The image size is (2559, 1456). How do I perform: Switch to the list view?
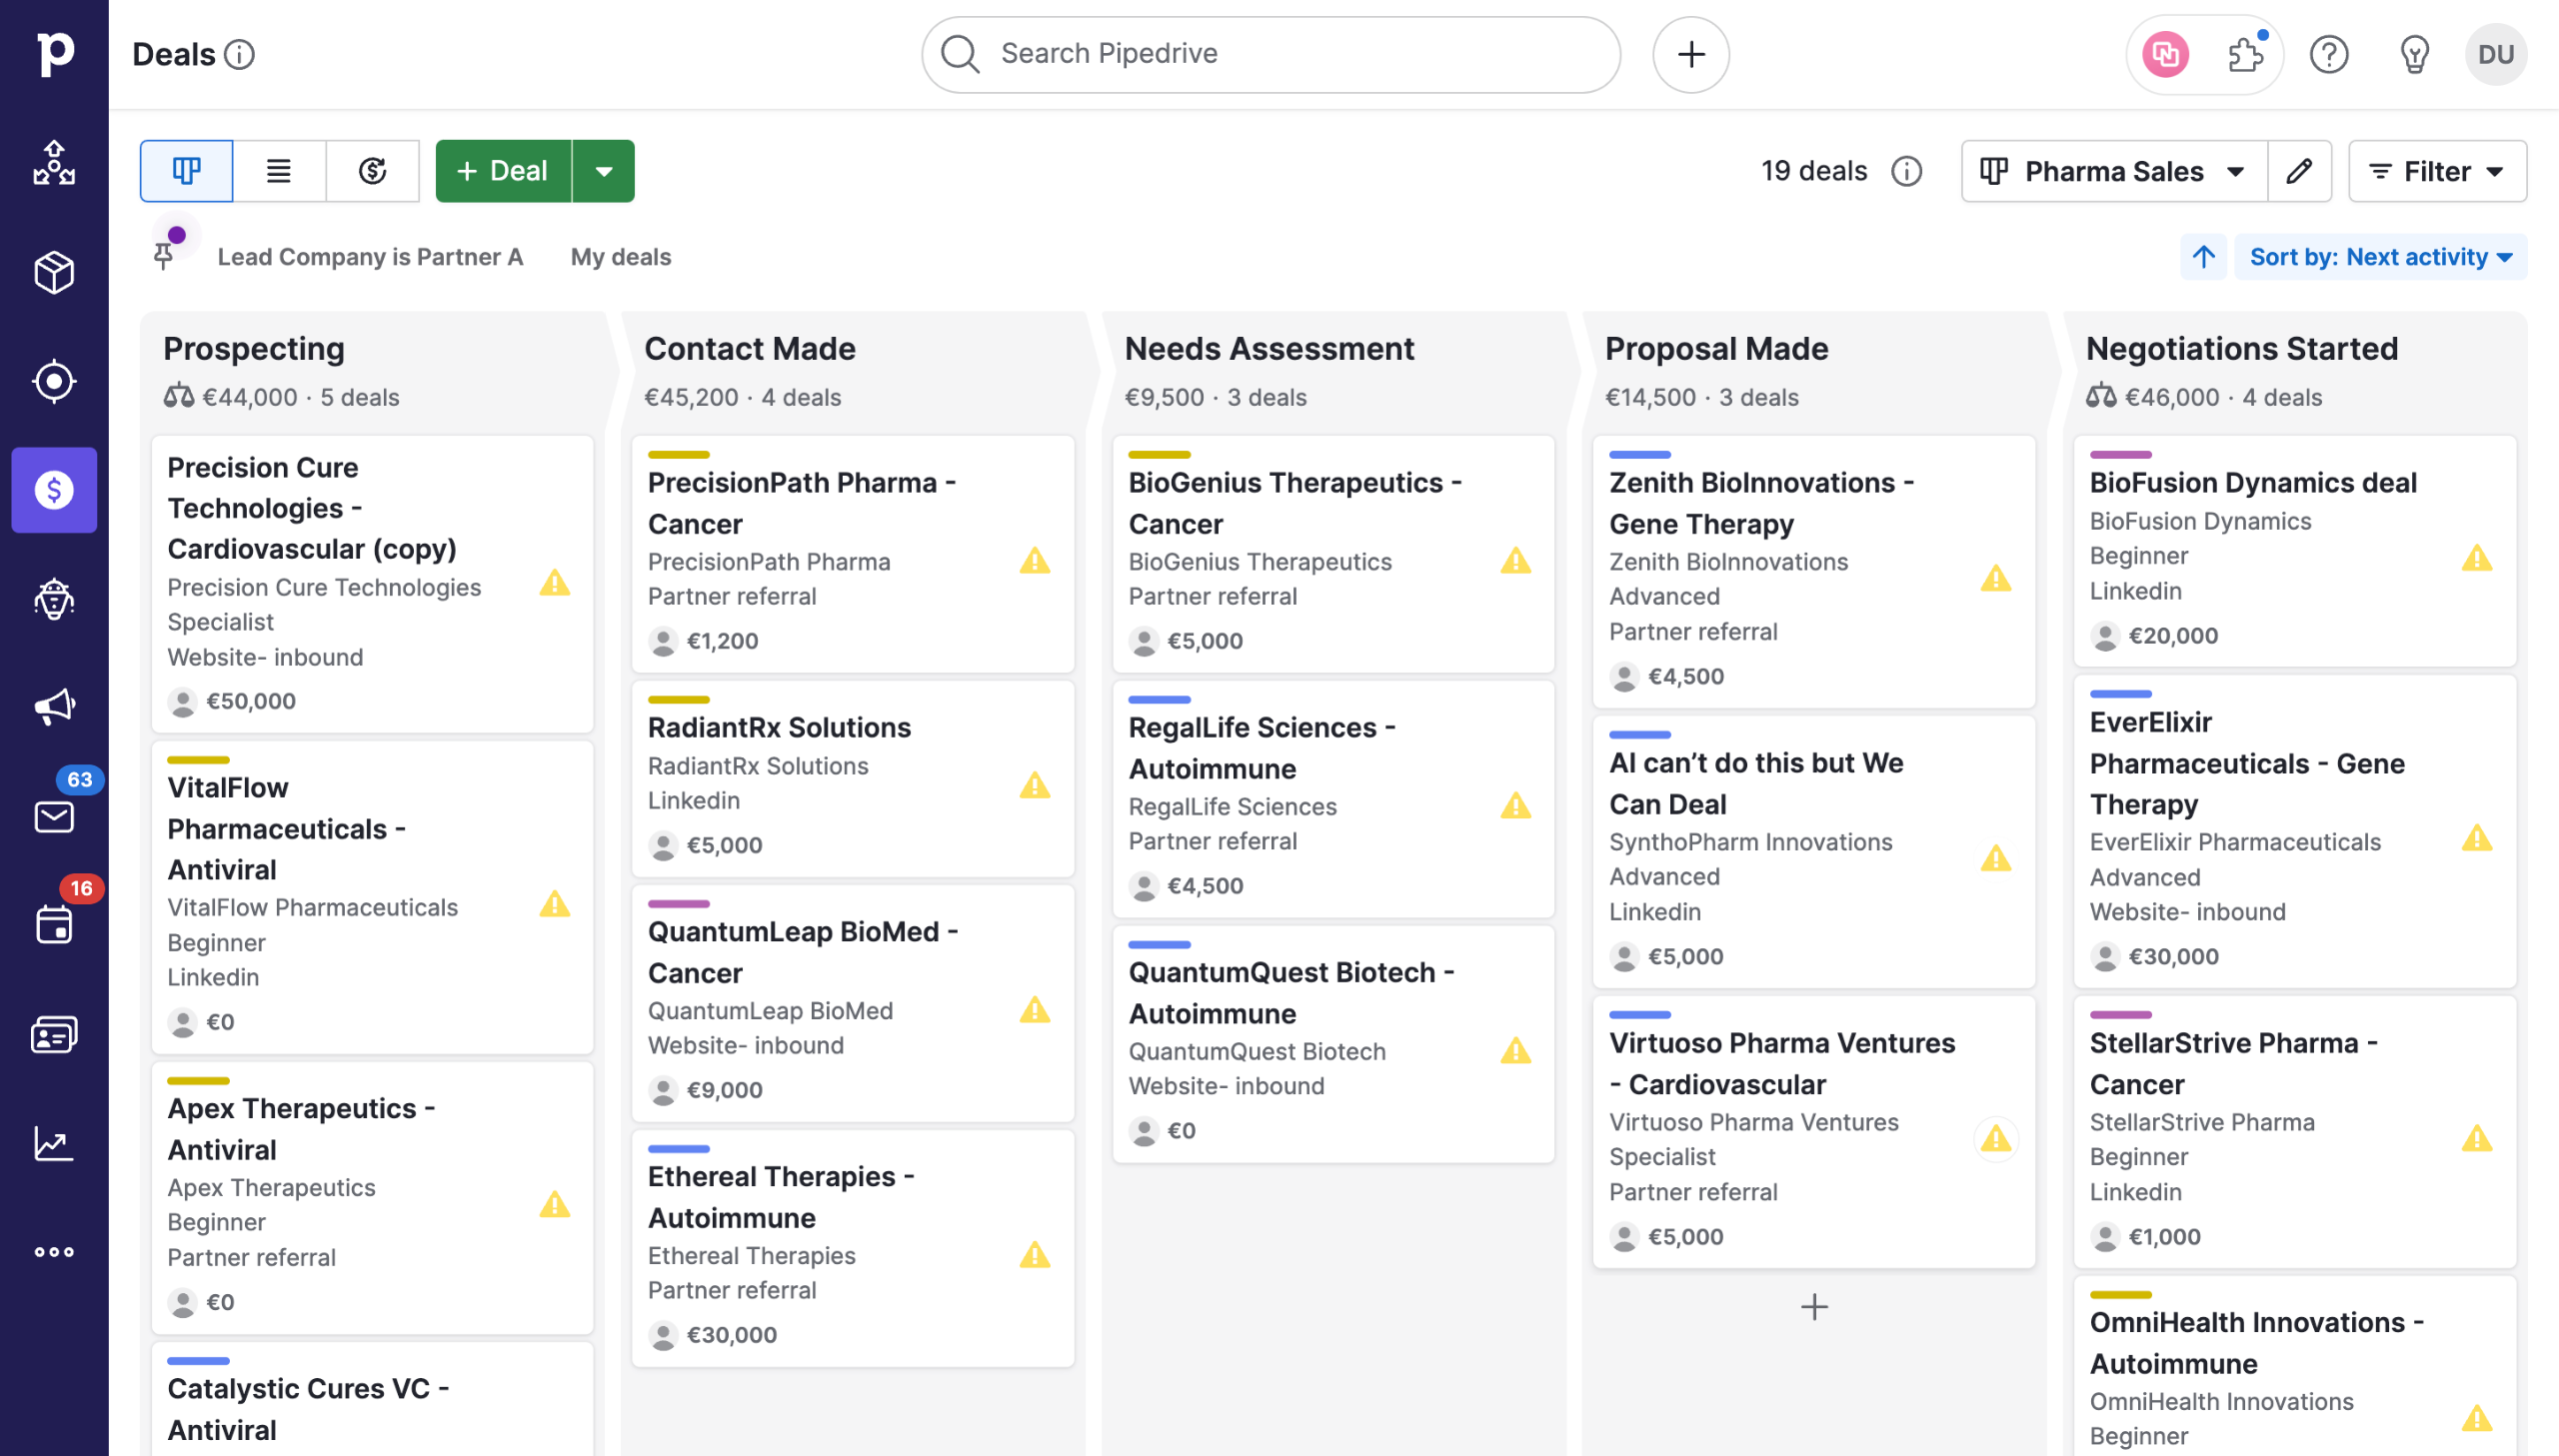click(279, 171)
